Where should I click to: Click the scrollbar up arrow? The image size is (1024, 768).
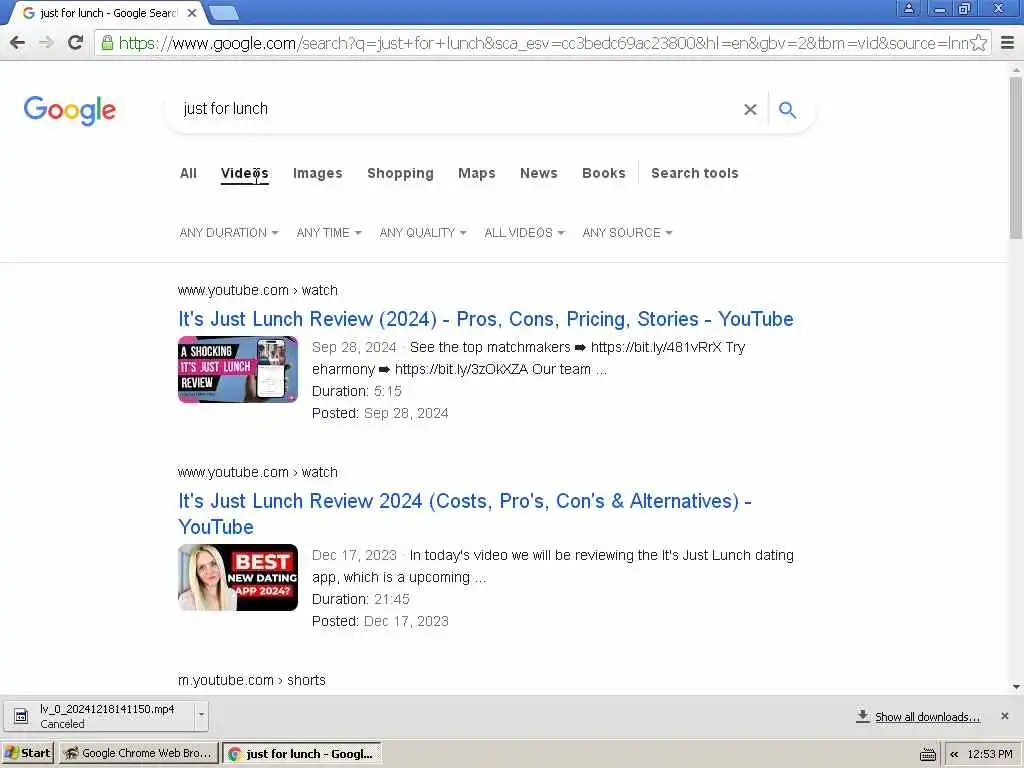1016,69
